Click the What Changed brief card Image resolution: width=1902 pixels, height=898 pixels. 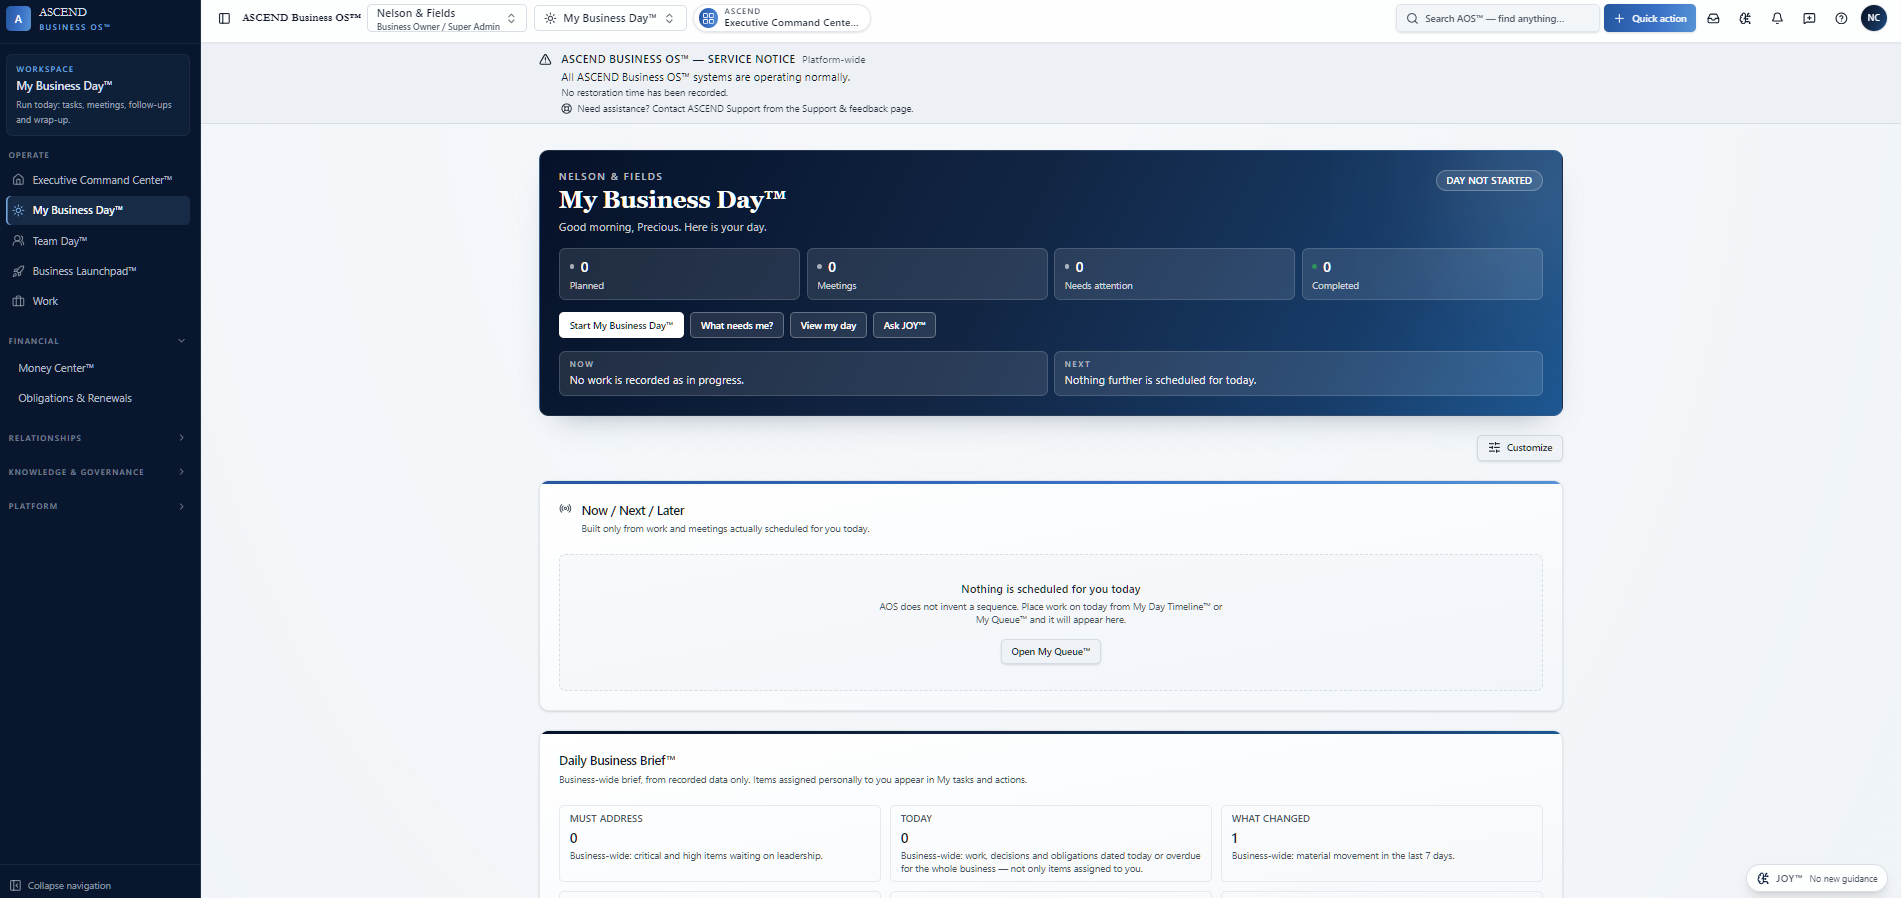(x=1382, y=843)
